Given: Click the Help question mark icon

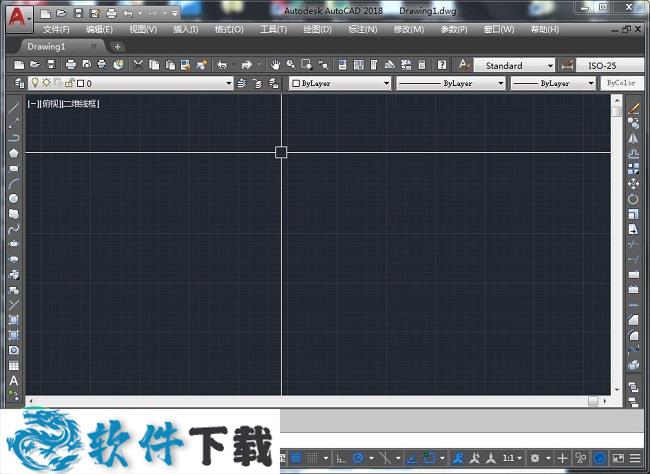Looking at the screenshot, I should [442, 65].
